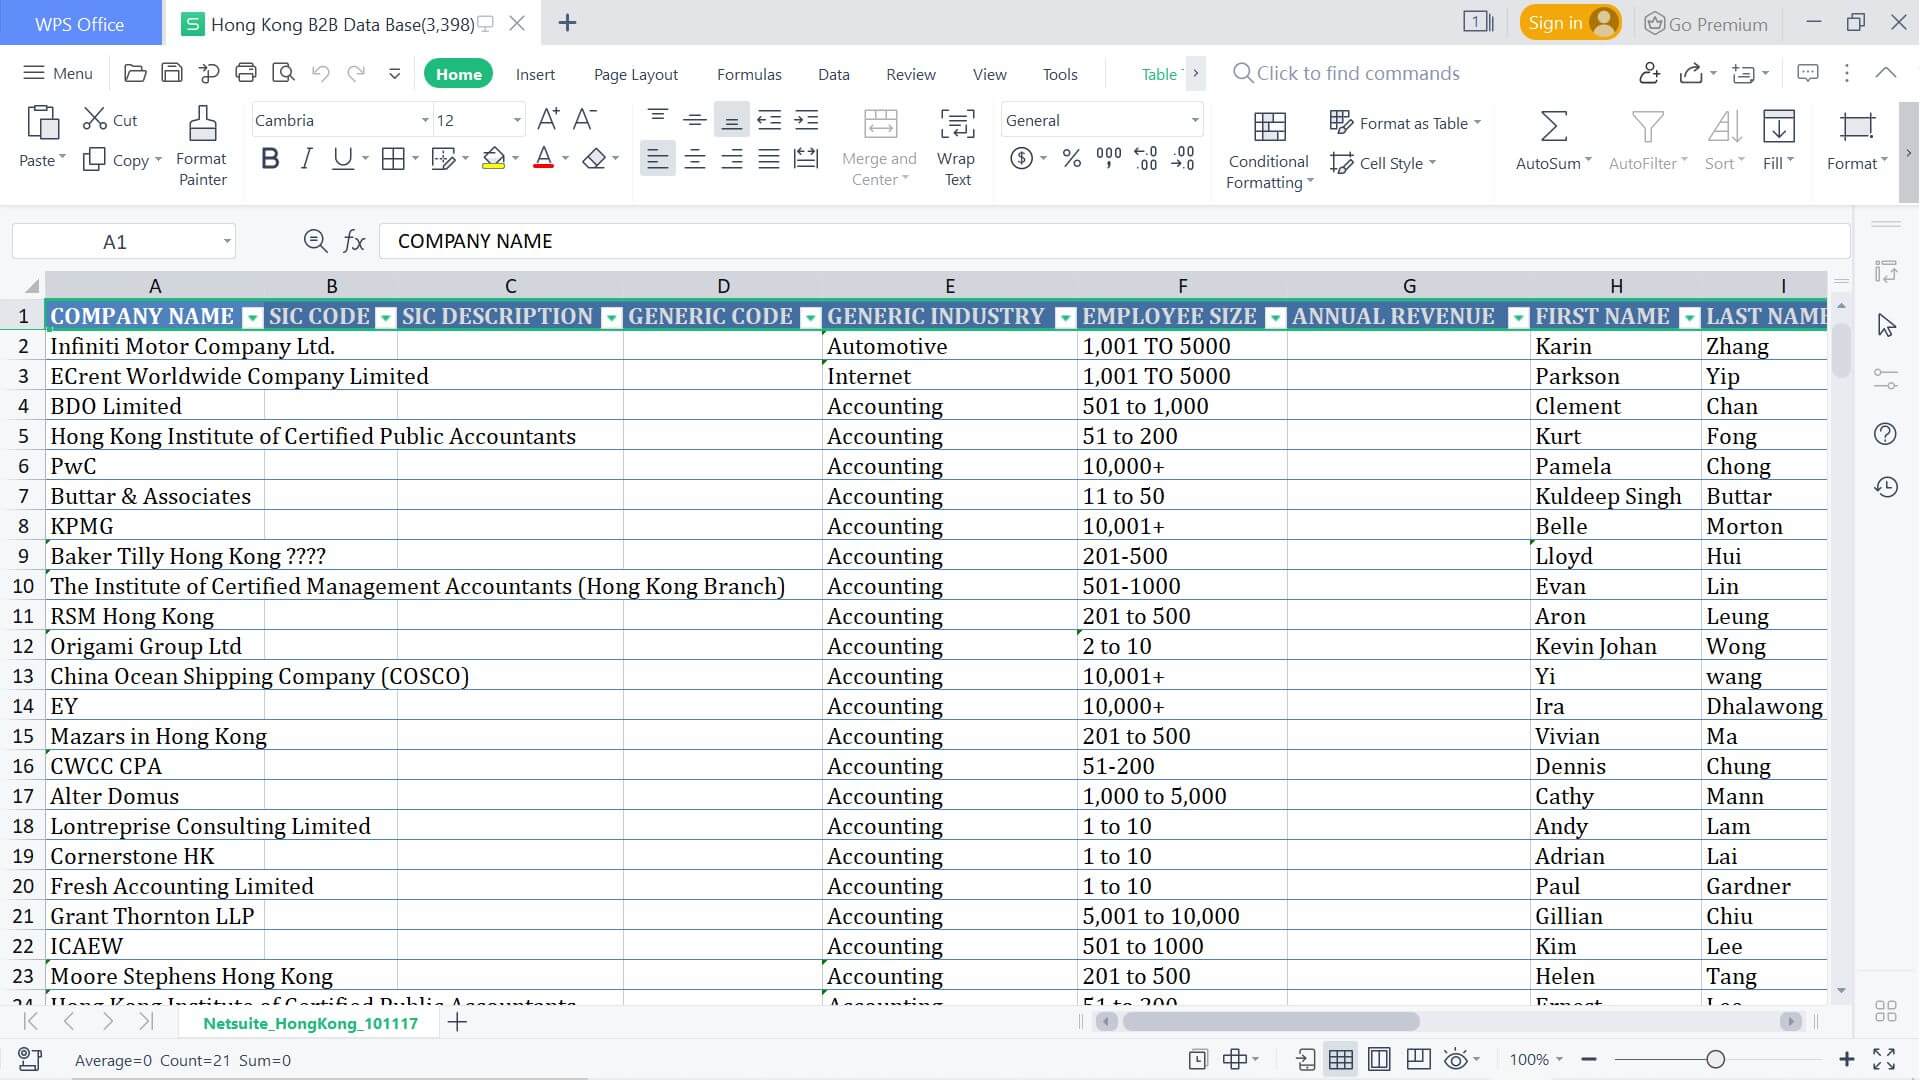Click the Conditional Formatting icon
The image size is (1920, 1080).
pyautogui.click(x=1268, y=127)
